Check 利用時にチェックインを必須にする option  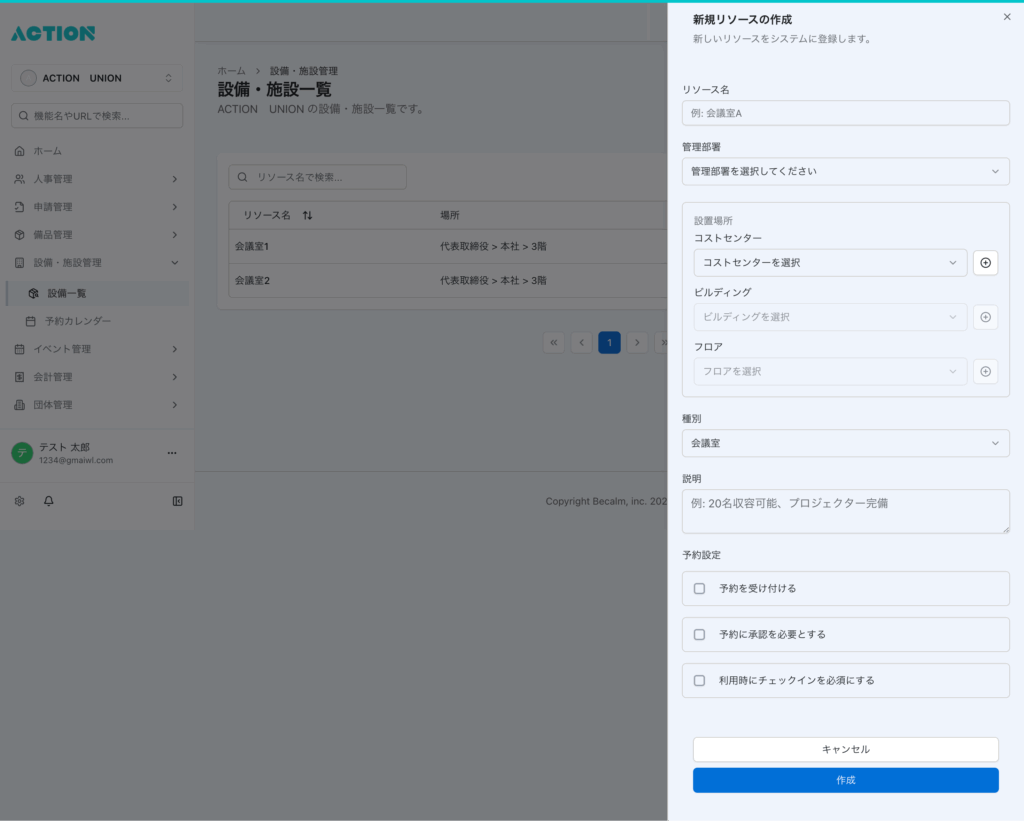tap(699, 681)
